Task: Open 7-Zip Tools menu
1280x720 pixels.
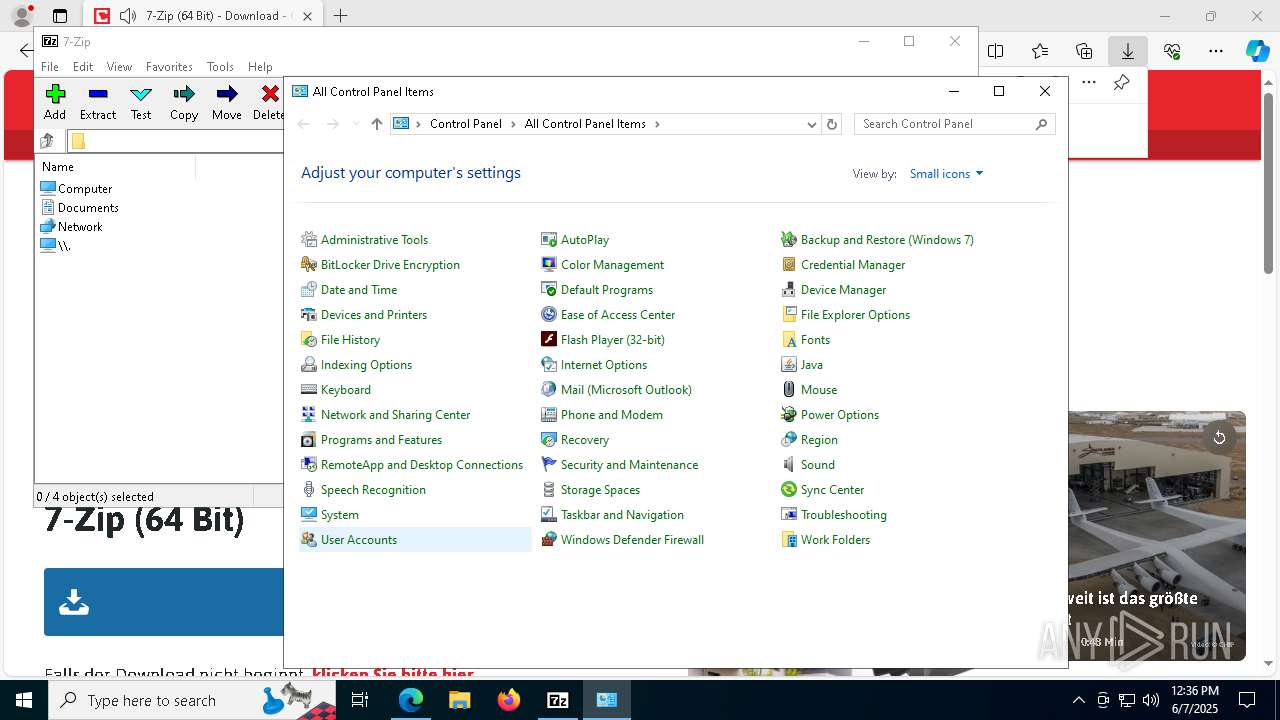Action: click(x=220, y=67)
